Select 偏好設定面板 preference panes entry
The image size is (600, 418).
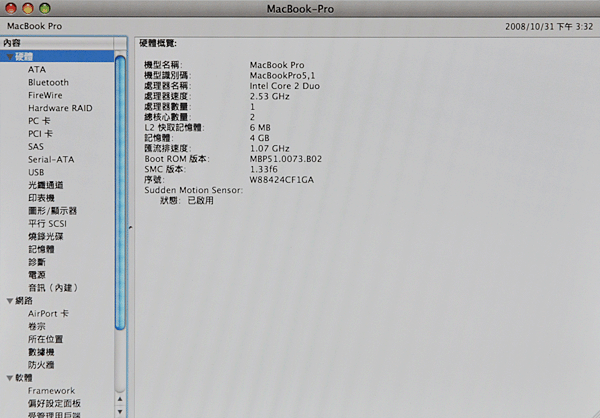[x=54, y=403]
